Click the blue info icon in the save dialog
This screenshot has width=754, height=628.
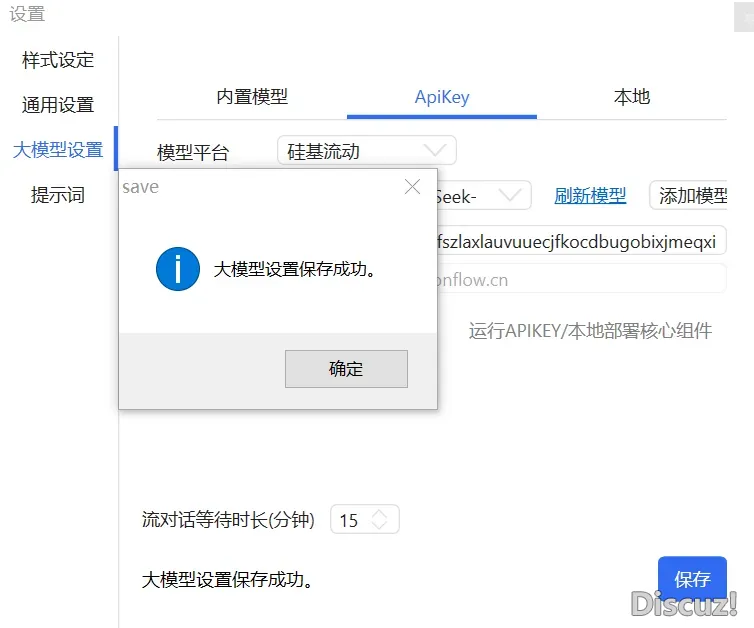coord(177,270)
